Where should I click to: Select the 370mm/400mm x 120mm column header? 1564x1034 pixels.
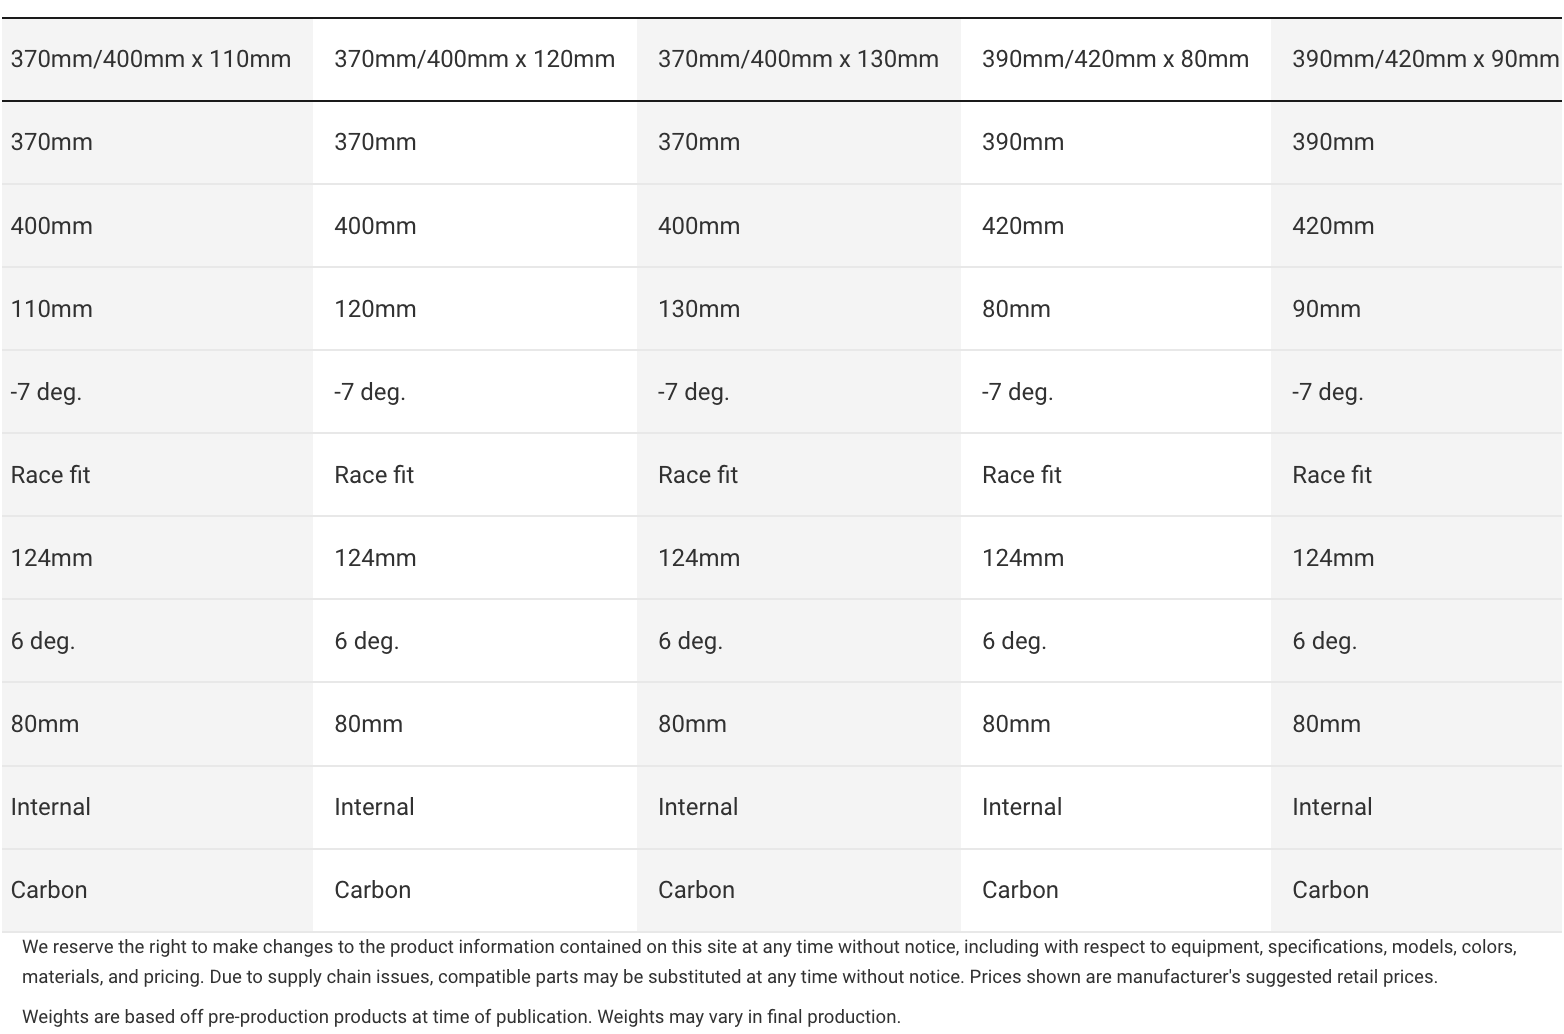[x=474, y=59]
